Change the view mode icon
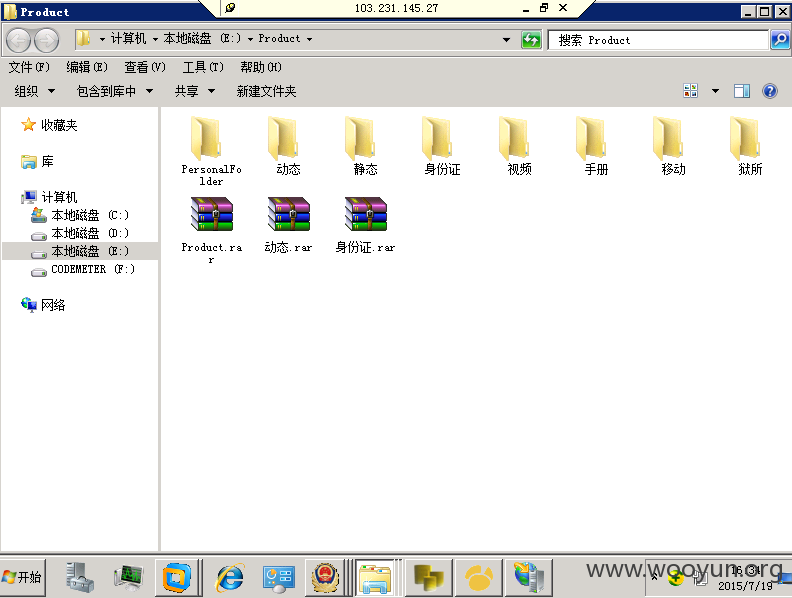Image resolution: width=792 pixels, height=598 pixels. (690, 91)
